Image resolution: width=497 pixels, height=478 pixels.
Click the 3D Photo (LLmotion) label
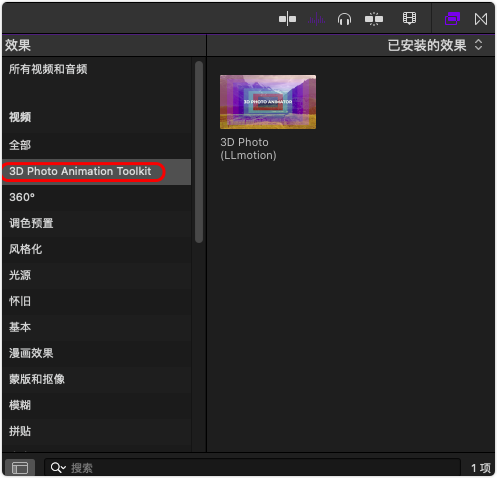(248, 149)
